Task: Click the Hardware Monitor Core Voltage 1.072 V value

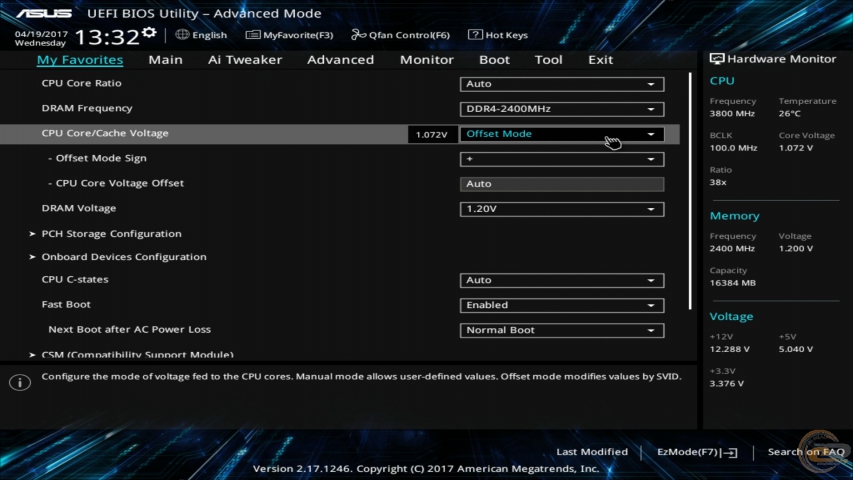Action: [x=796, y=148]
